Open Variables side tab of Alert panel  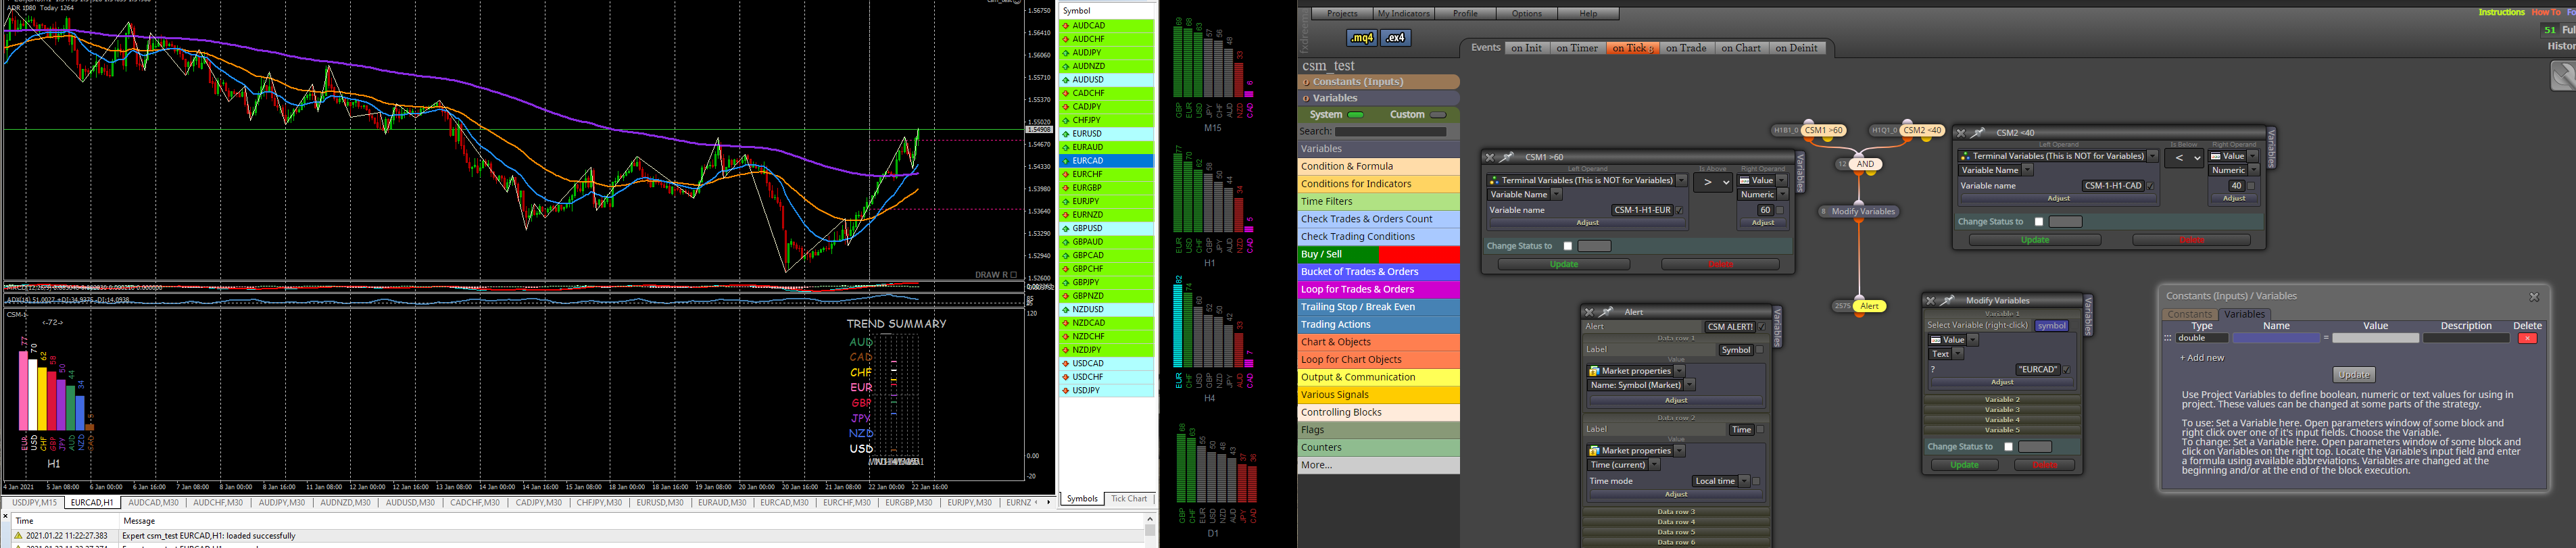1777,328
